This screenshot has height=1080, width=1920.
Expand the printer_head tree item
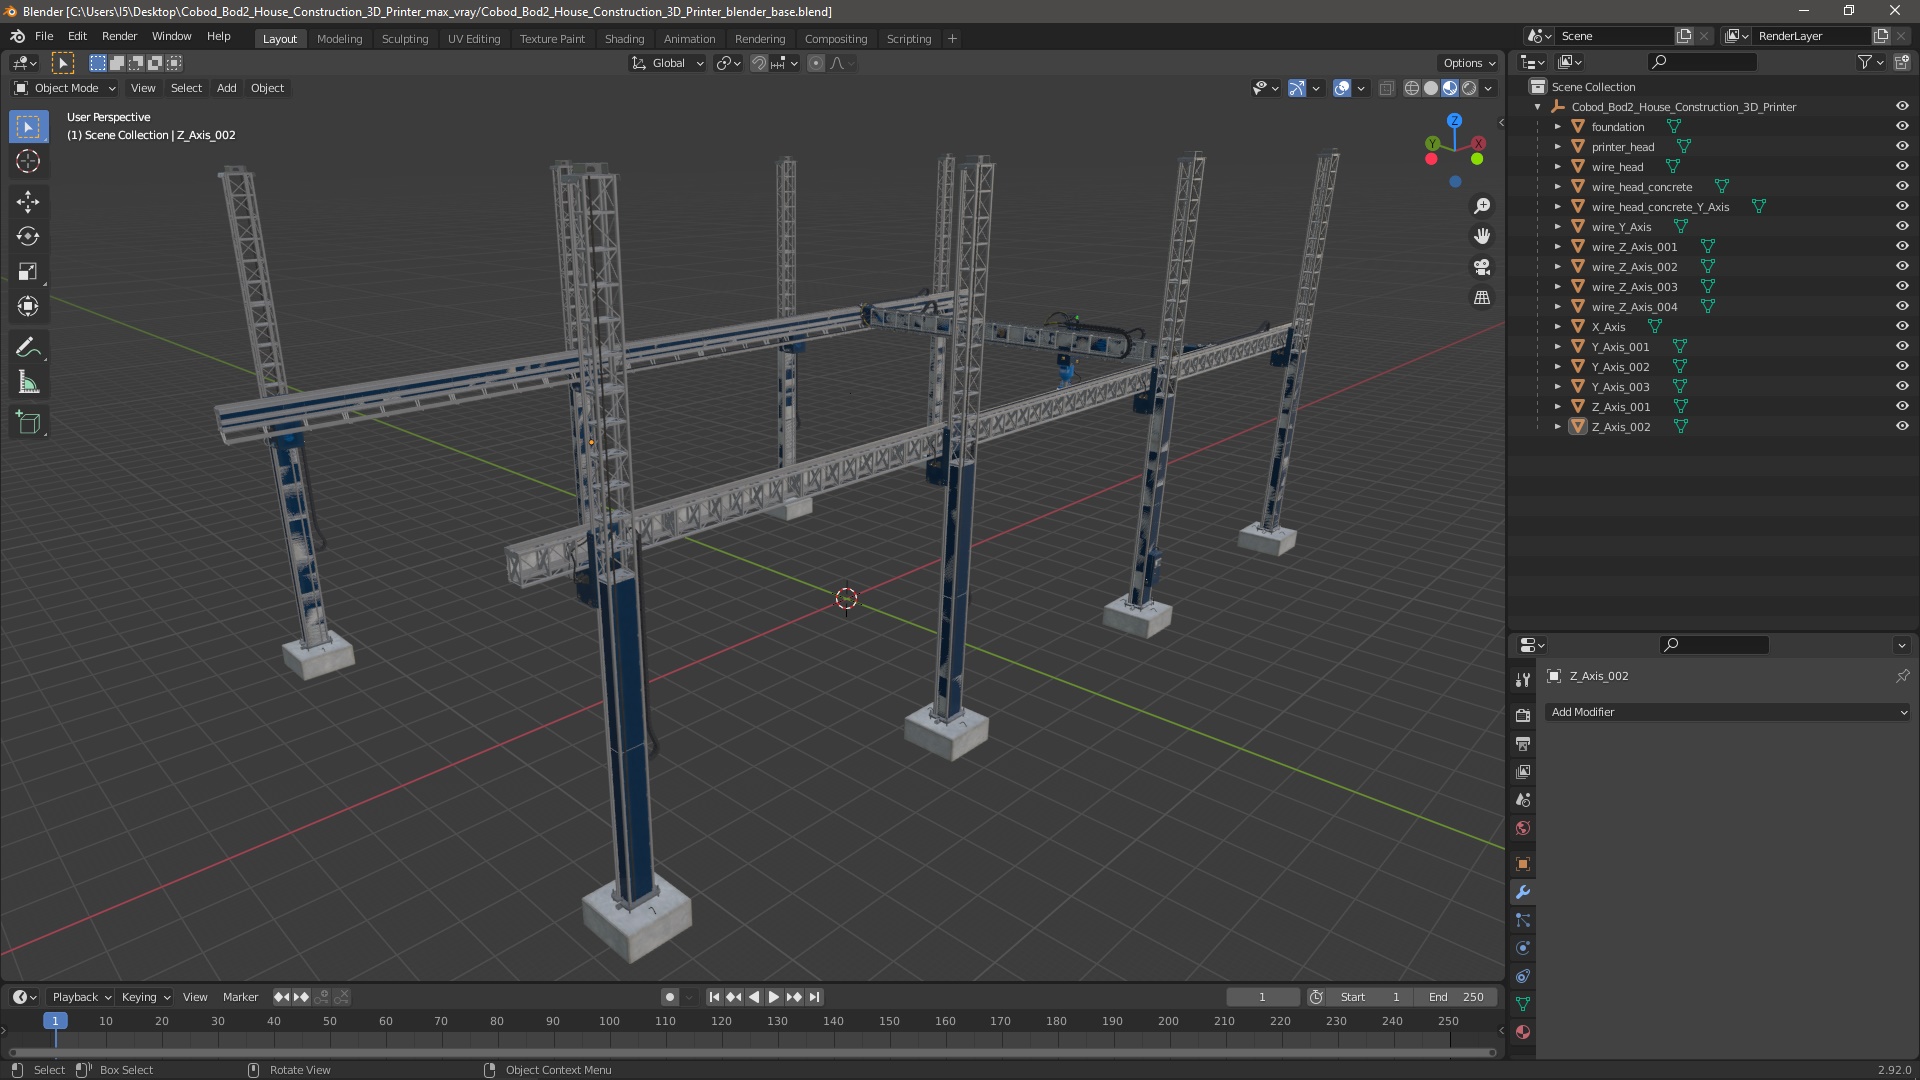coord(1557,147)
